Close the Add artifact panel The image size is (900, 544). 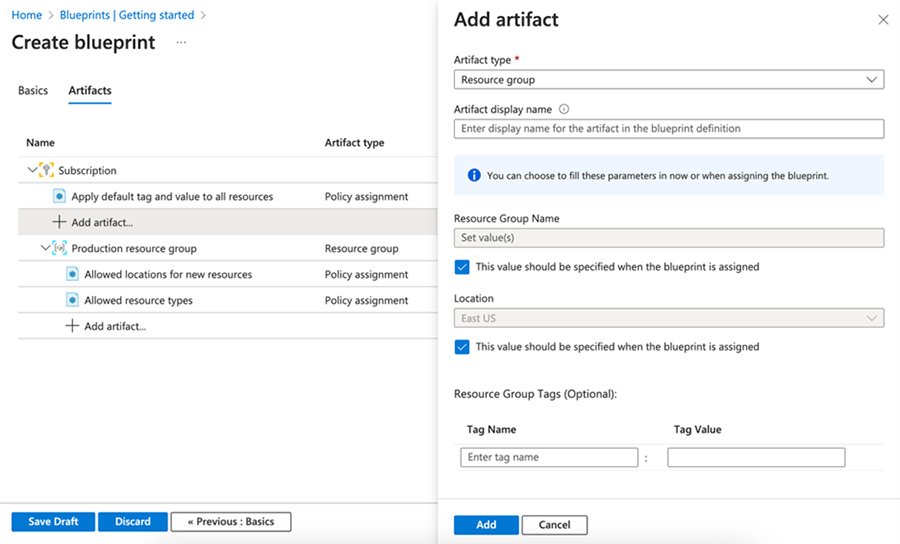882,20
